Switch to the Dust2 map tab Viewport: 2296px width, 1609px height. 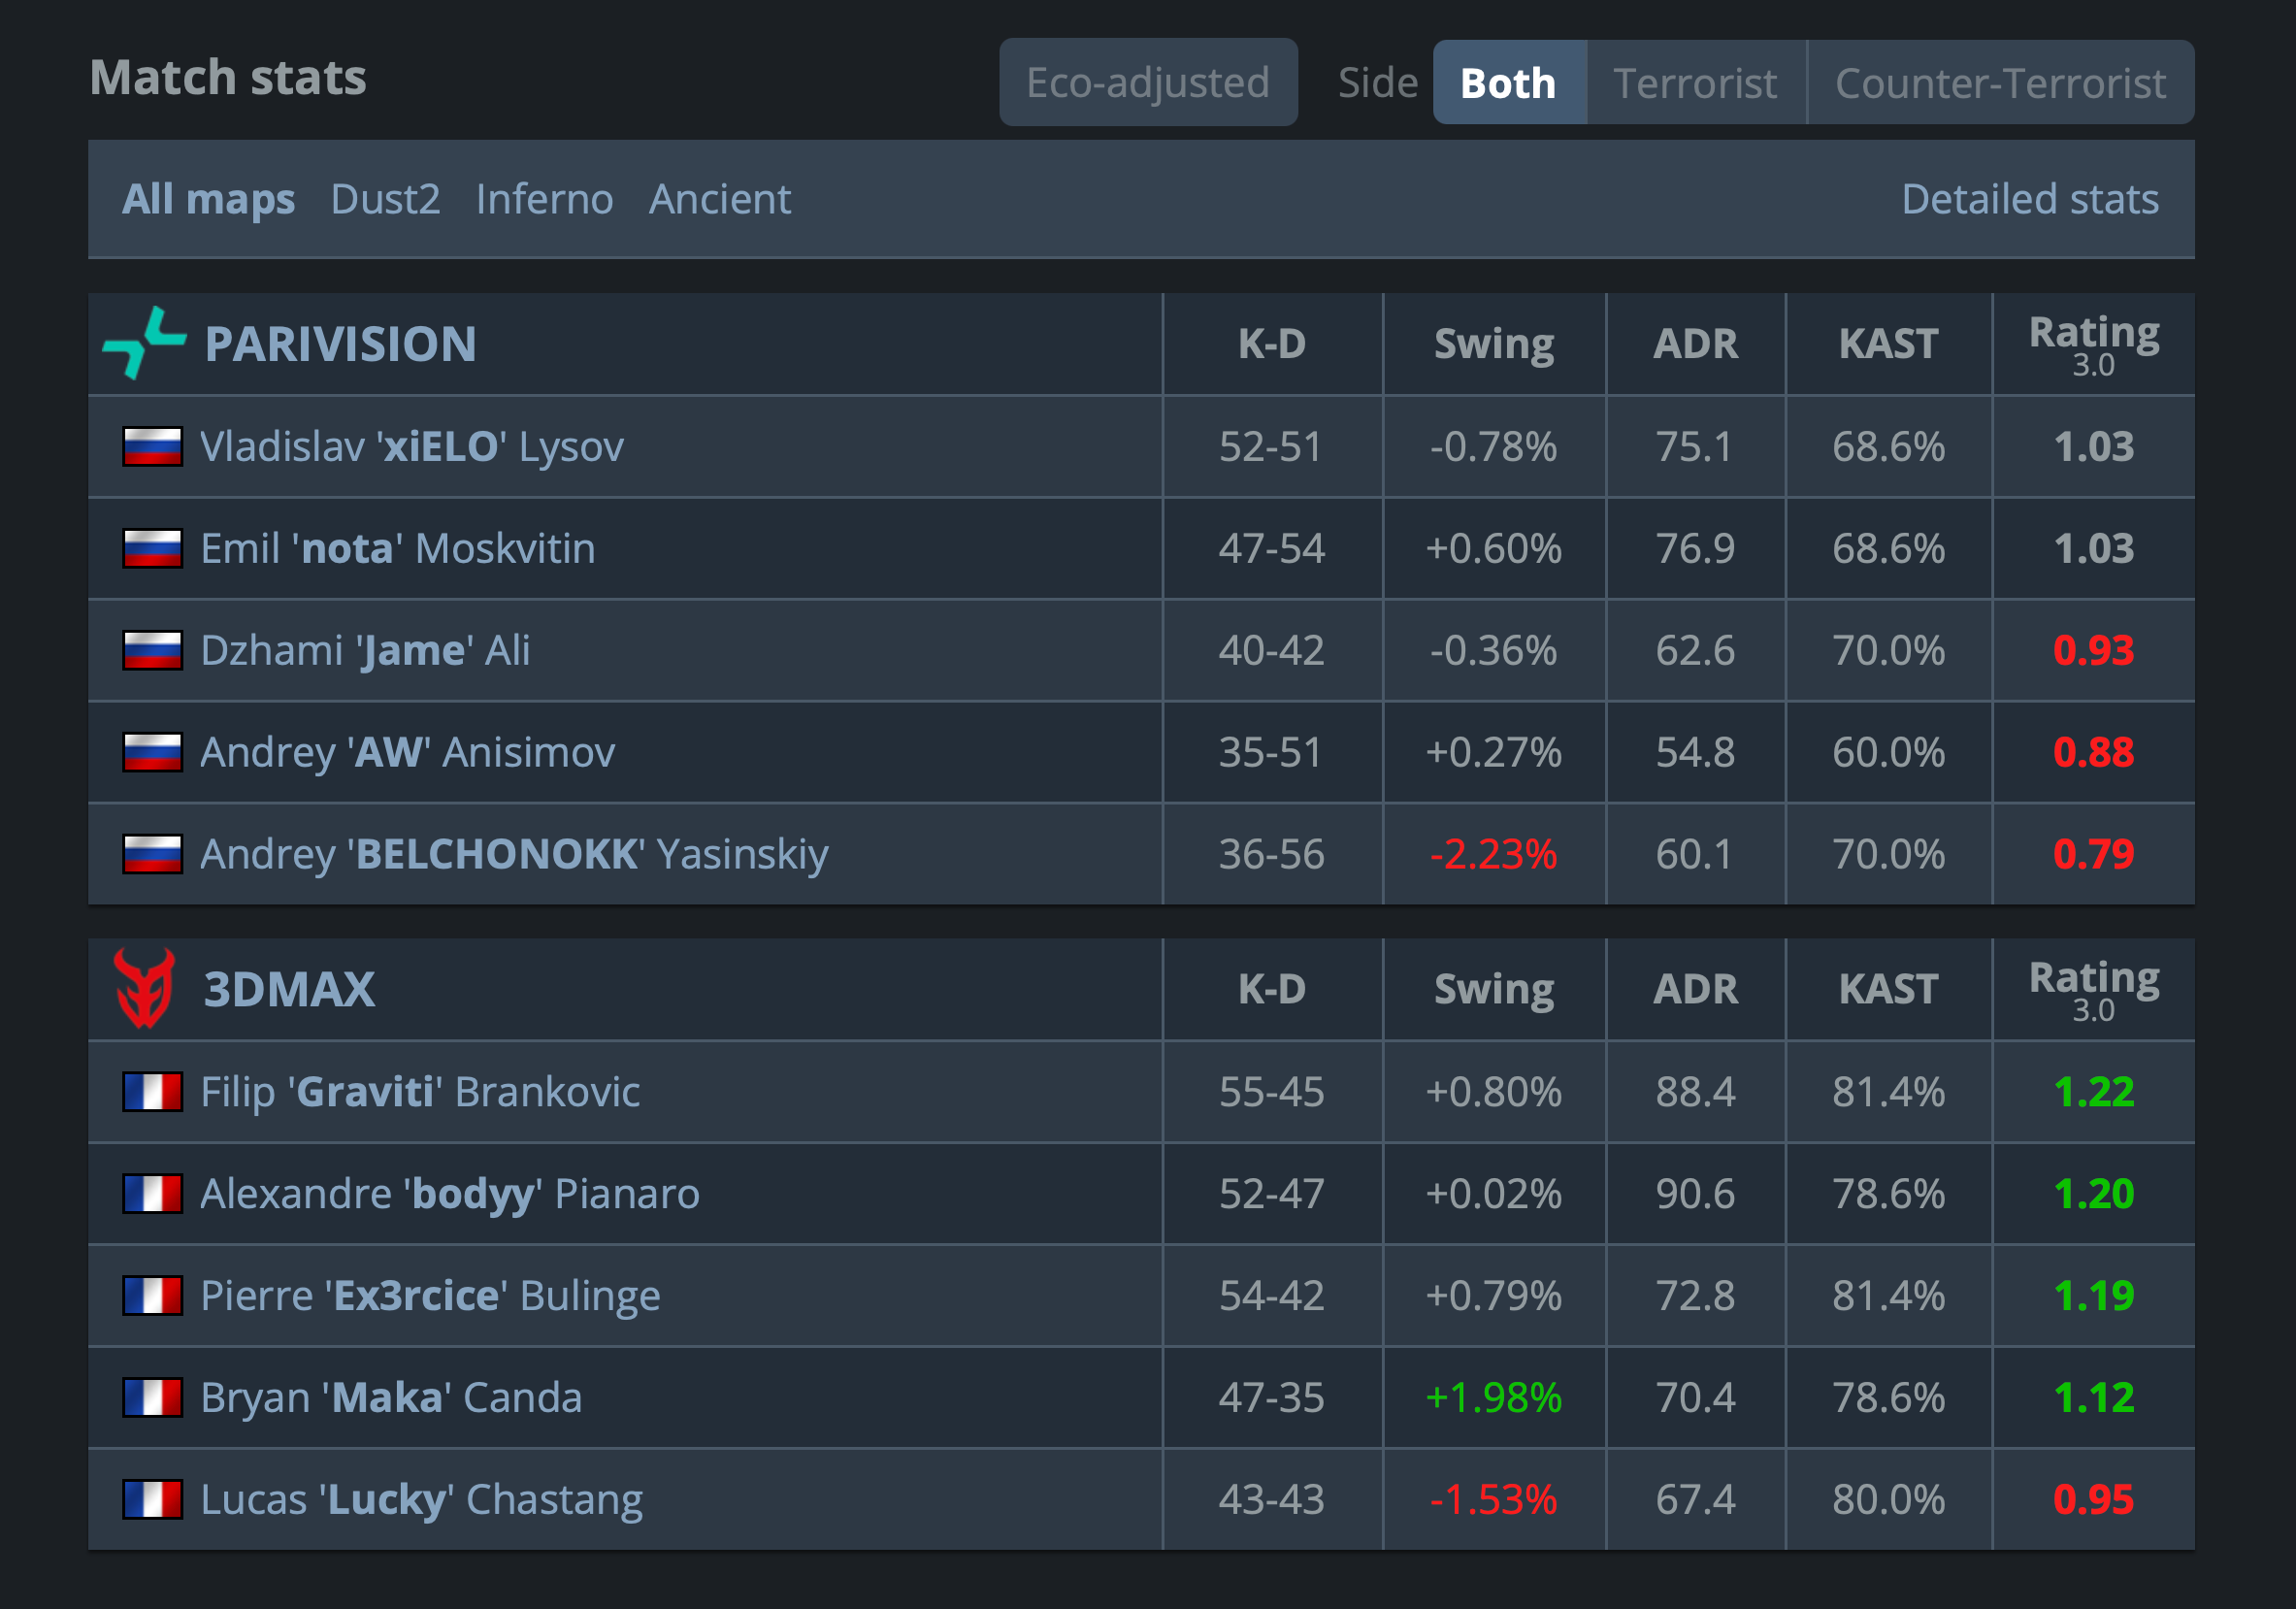pos(385,199)
